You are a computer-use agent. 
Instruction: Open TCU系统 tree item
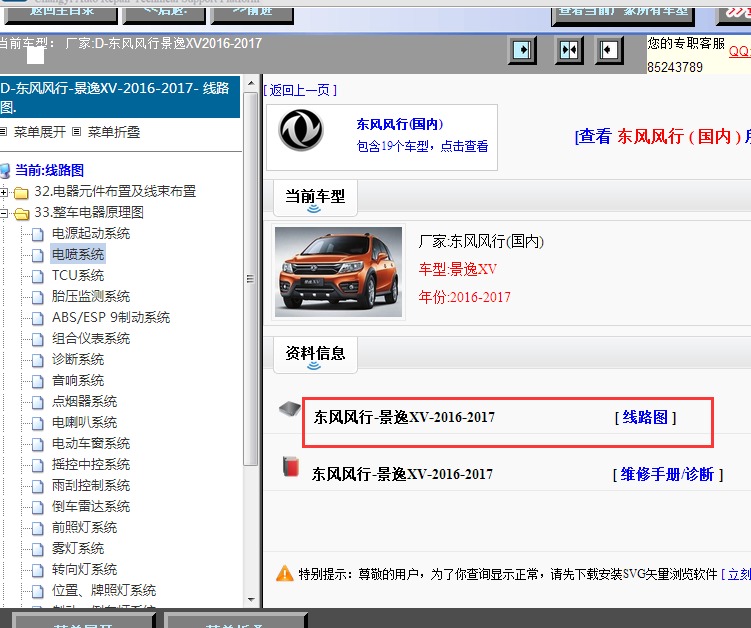pos(78,275)
